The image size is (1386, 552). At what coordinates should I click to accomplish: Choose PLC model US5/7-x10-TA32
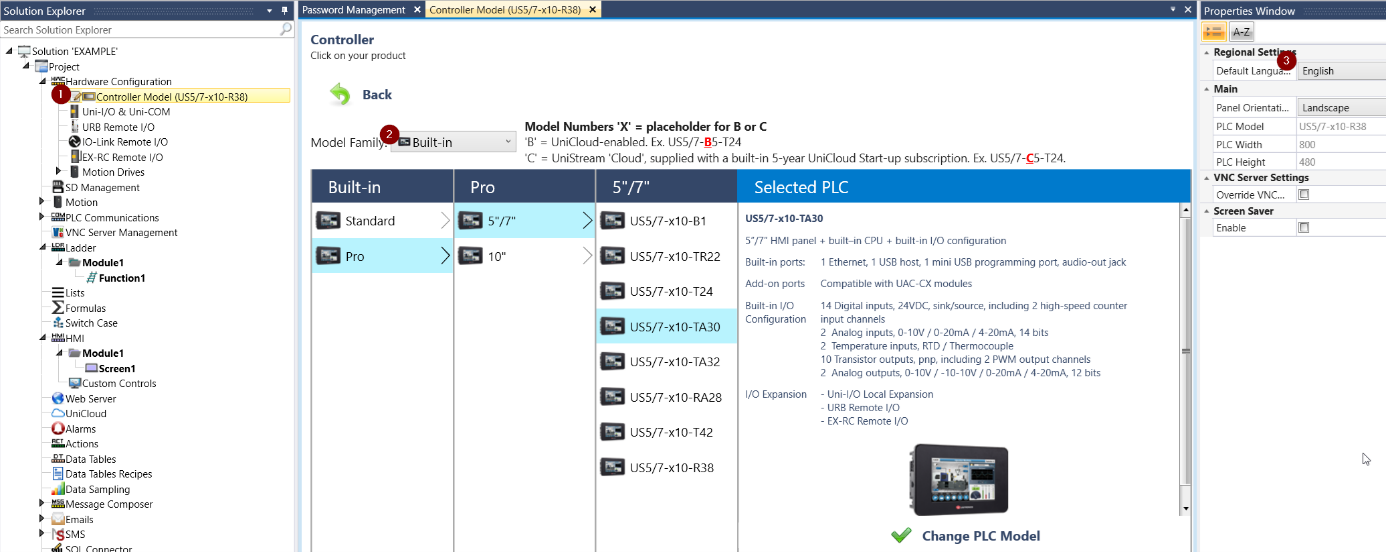(667, 361)
